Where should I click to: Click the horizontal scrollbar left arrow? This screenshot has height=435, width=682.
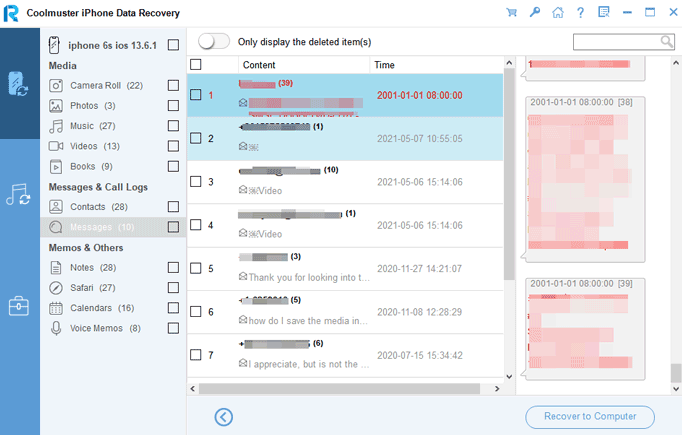pos(193,388)
